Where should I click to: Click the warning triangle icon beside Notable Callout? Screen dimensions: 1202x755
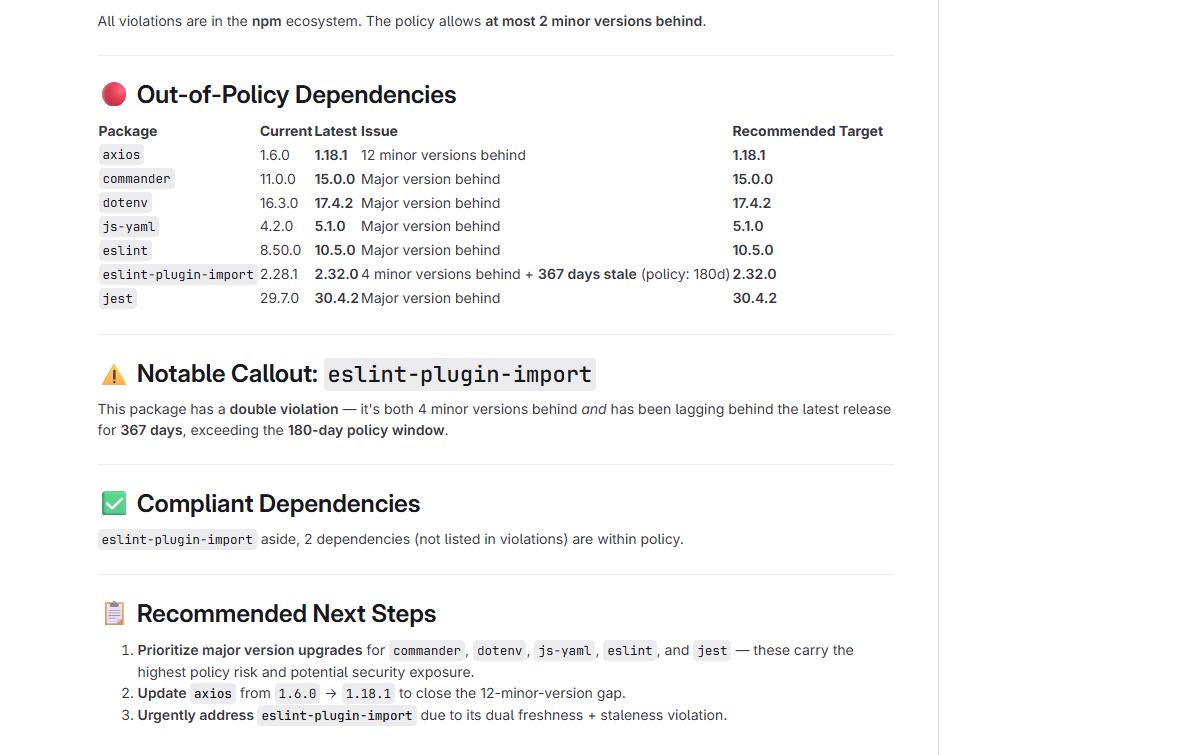114,375
